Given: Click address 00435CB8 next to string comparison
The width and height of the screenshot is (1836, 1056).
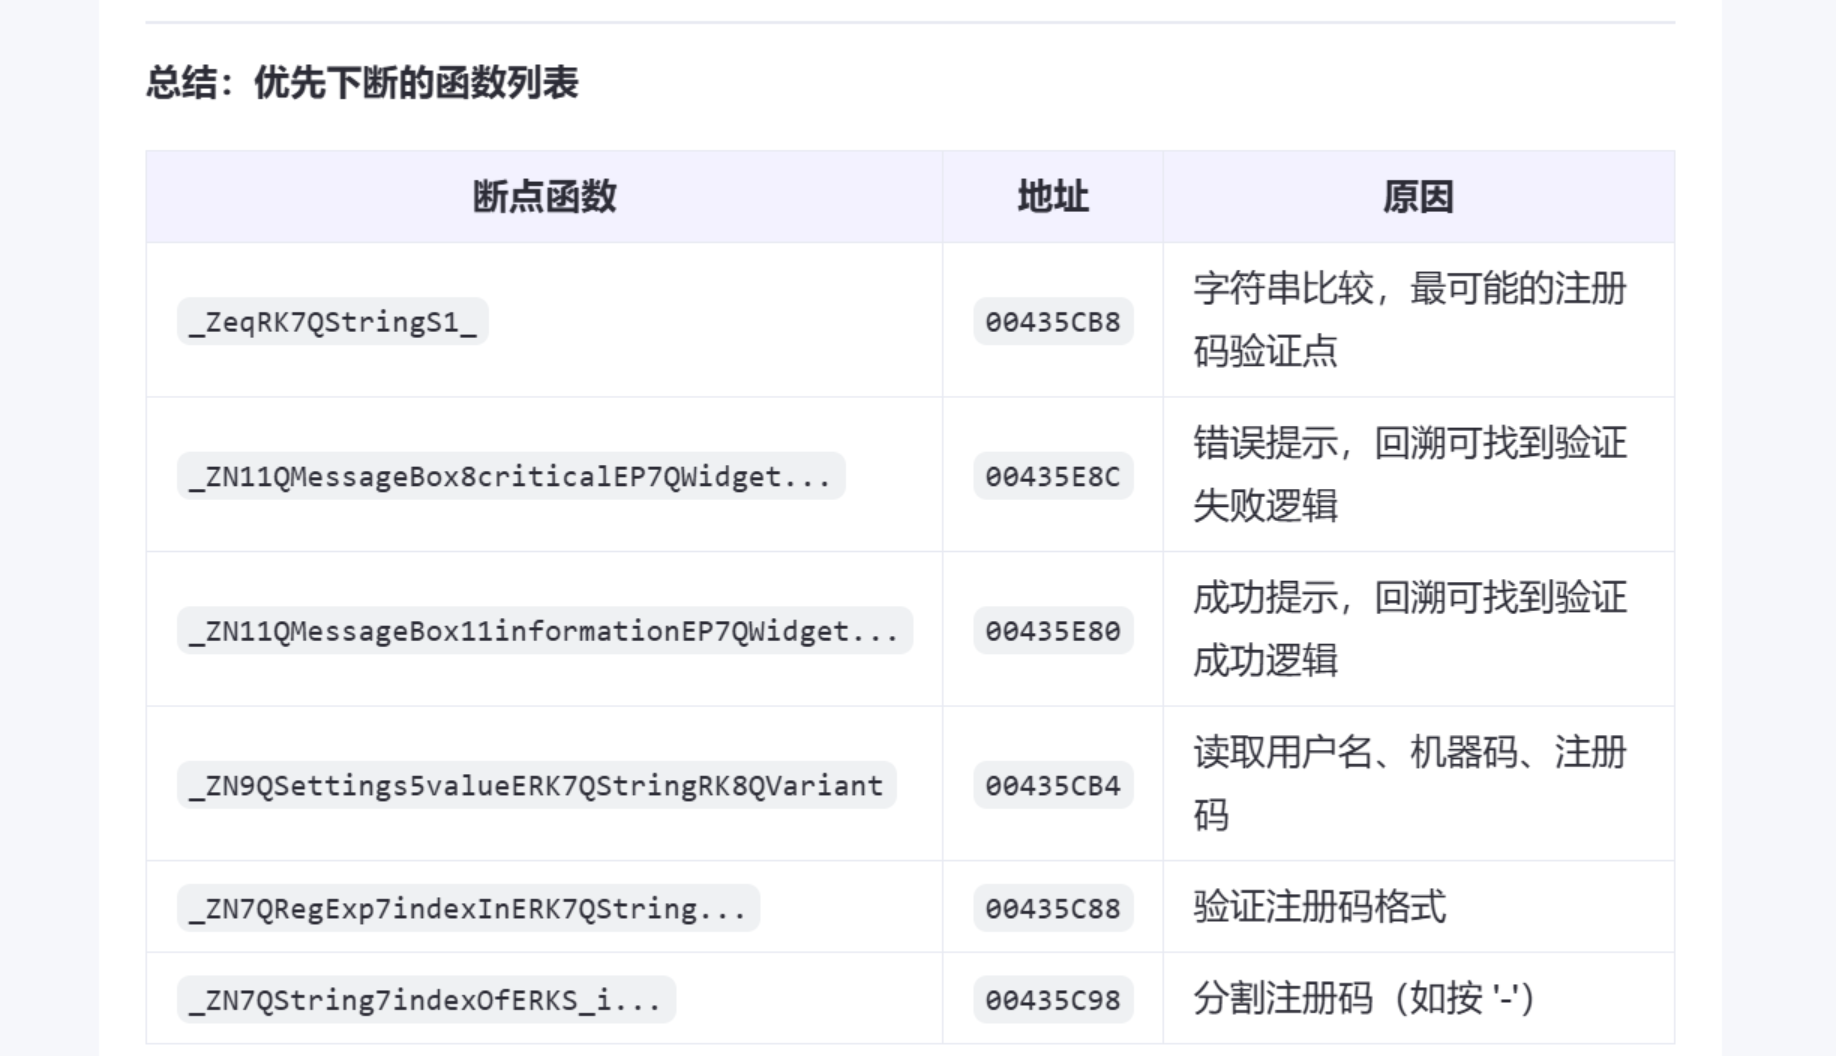Looking at the screenshot, I should click(1054, 322).
